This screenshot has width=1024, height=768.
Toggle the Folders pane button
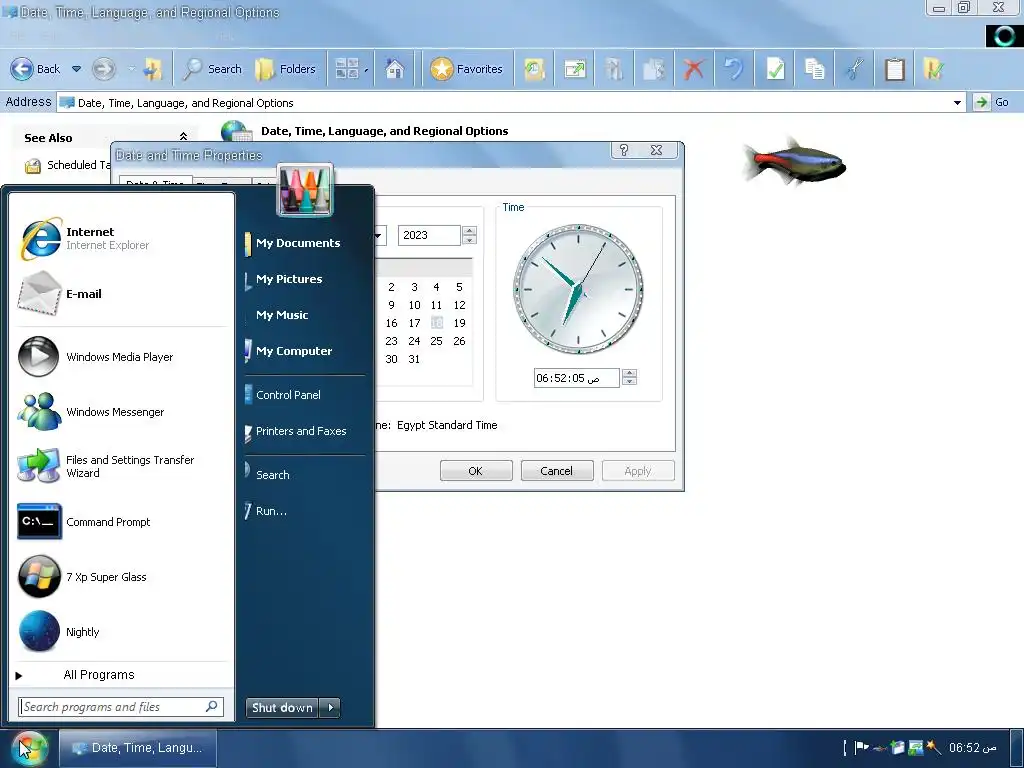[x=285, y=69]
